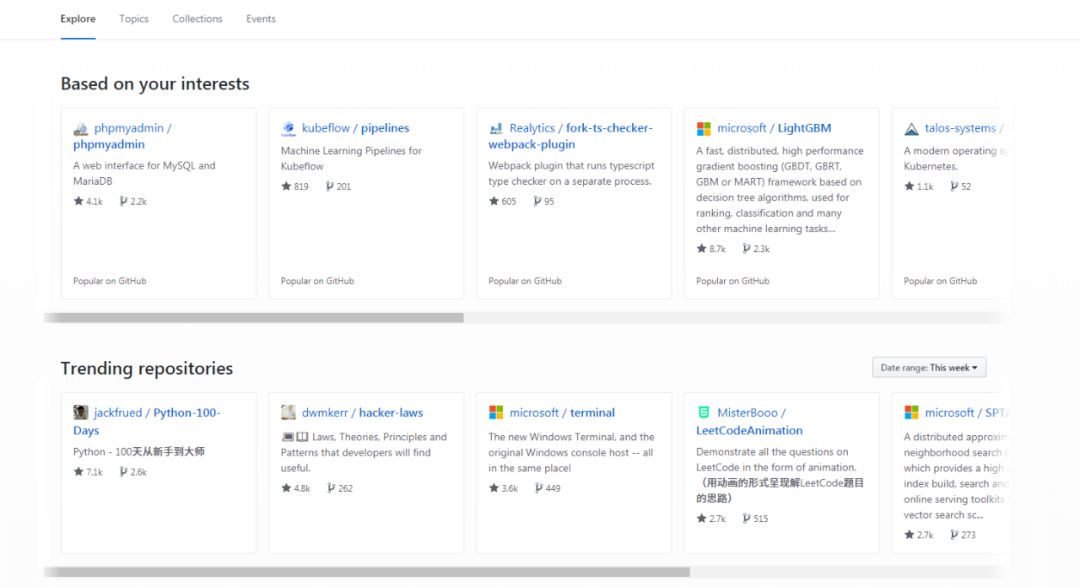1080x587 pixels.
Task: Click the star icon for terminal 3.6k
Action: 494,488
